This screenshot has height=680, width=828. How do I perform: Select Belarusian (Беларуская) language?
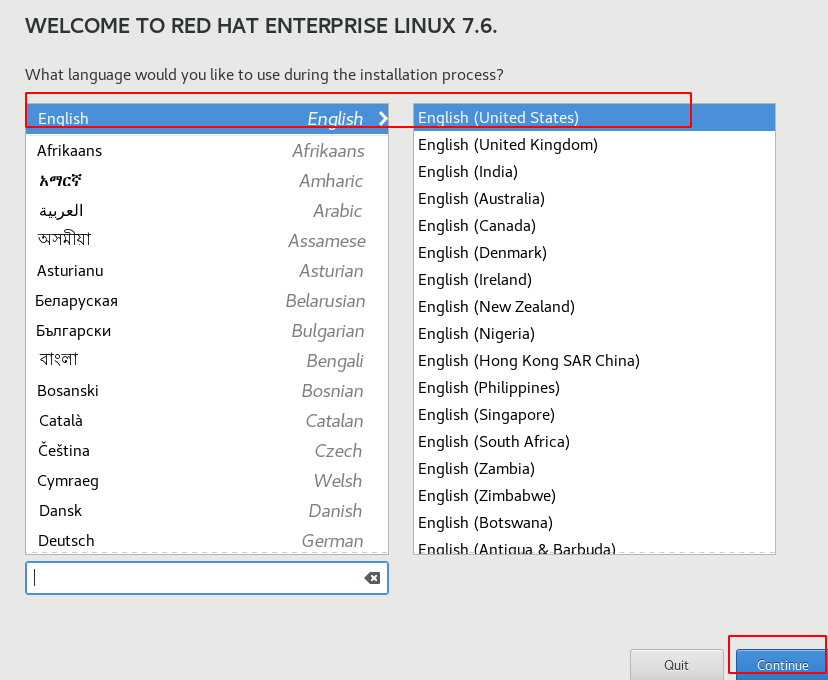pos(207,301)
